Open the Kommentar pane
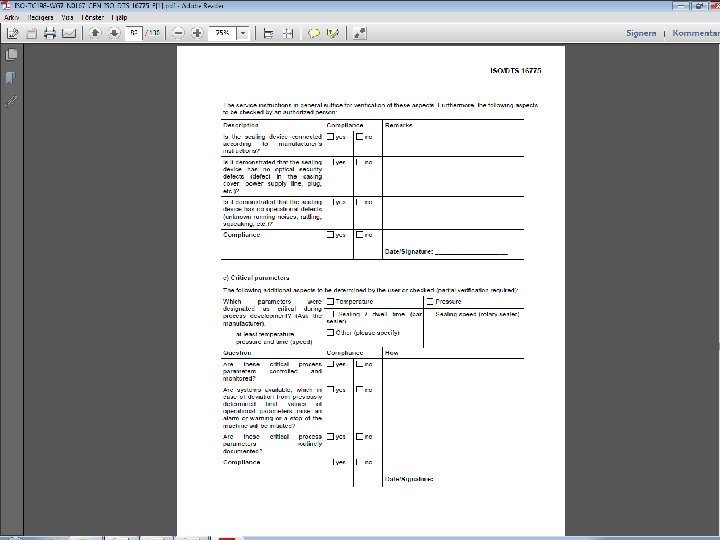 (696, 33)
